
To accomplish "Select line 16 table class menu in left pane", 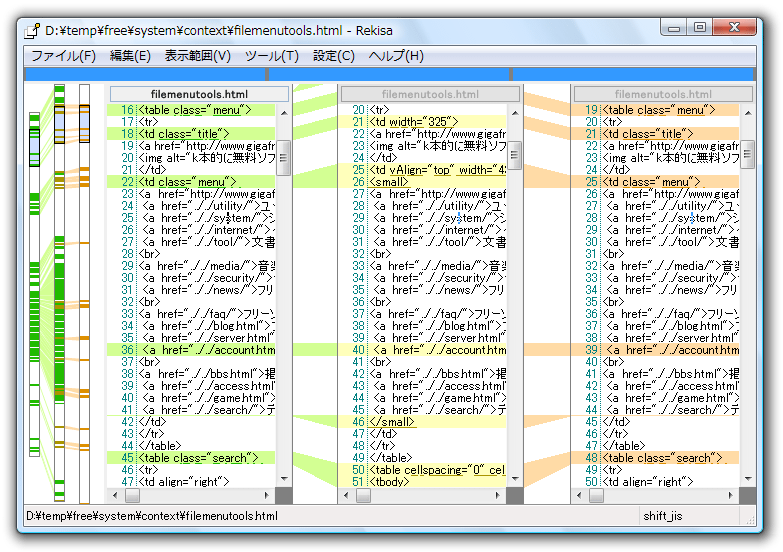I will coord(191,110).
